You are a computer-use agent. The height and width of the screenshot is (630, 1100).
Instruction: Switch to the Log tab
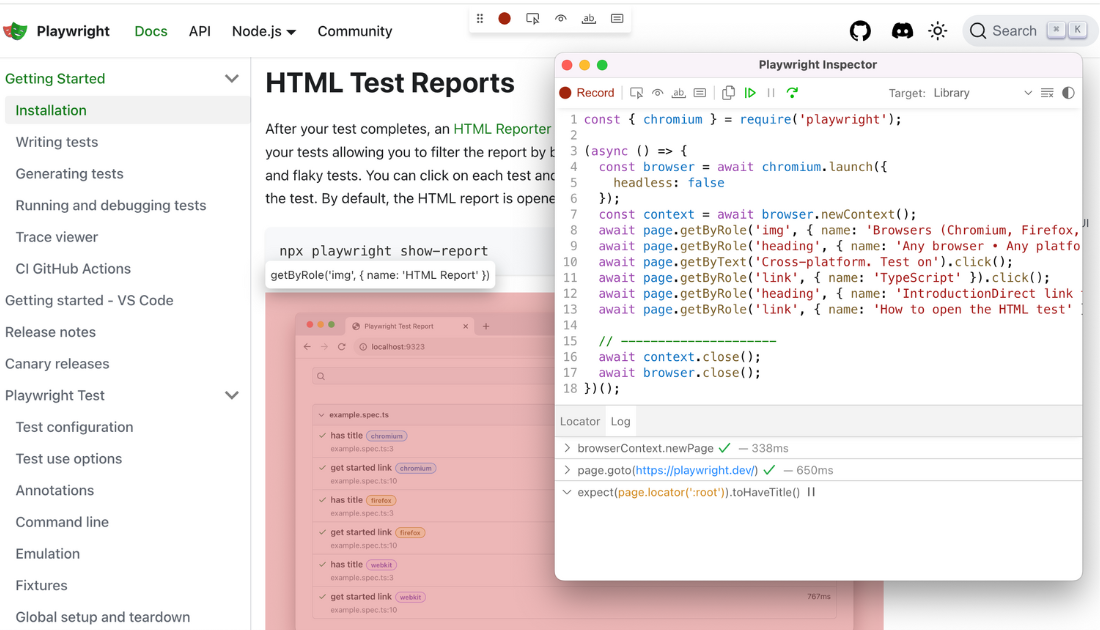[x=620, y=421]
